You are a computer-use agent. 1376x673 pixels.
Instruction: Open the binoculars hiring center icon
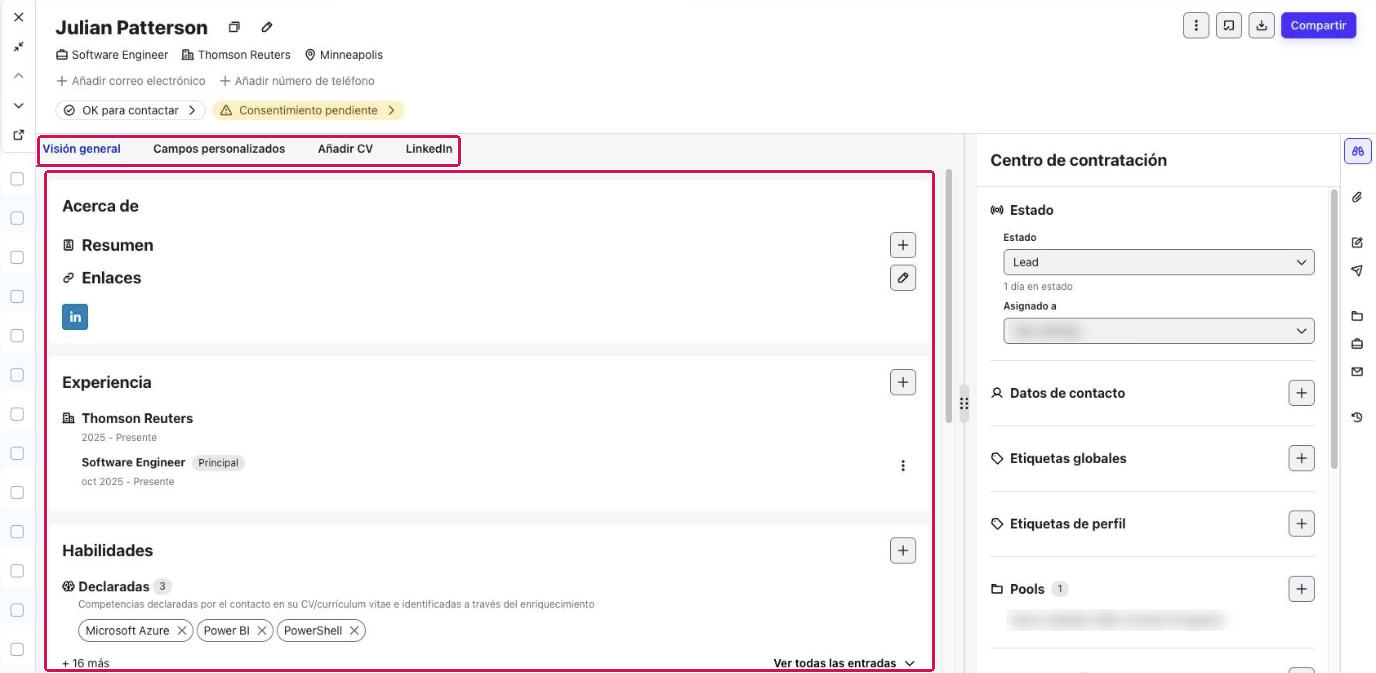(1357, 151)
